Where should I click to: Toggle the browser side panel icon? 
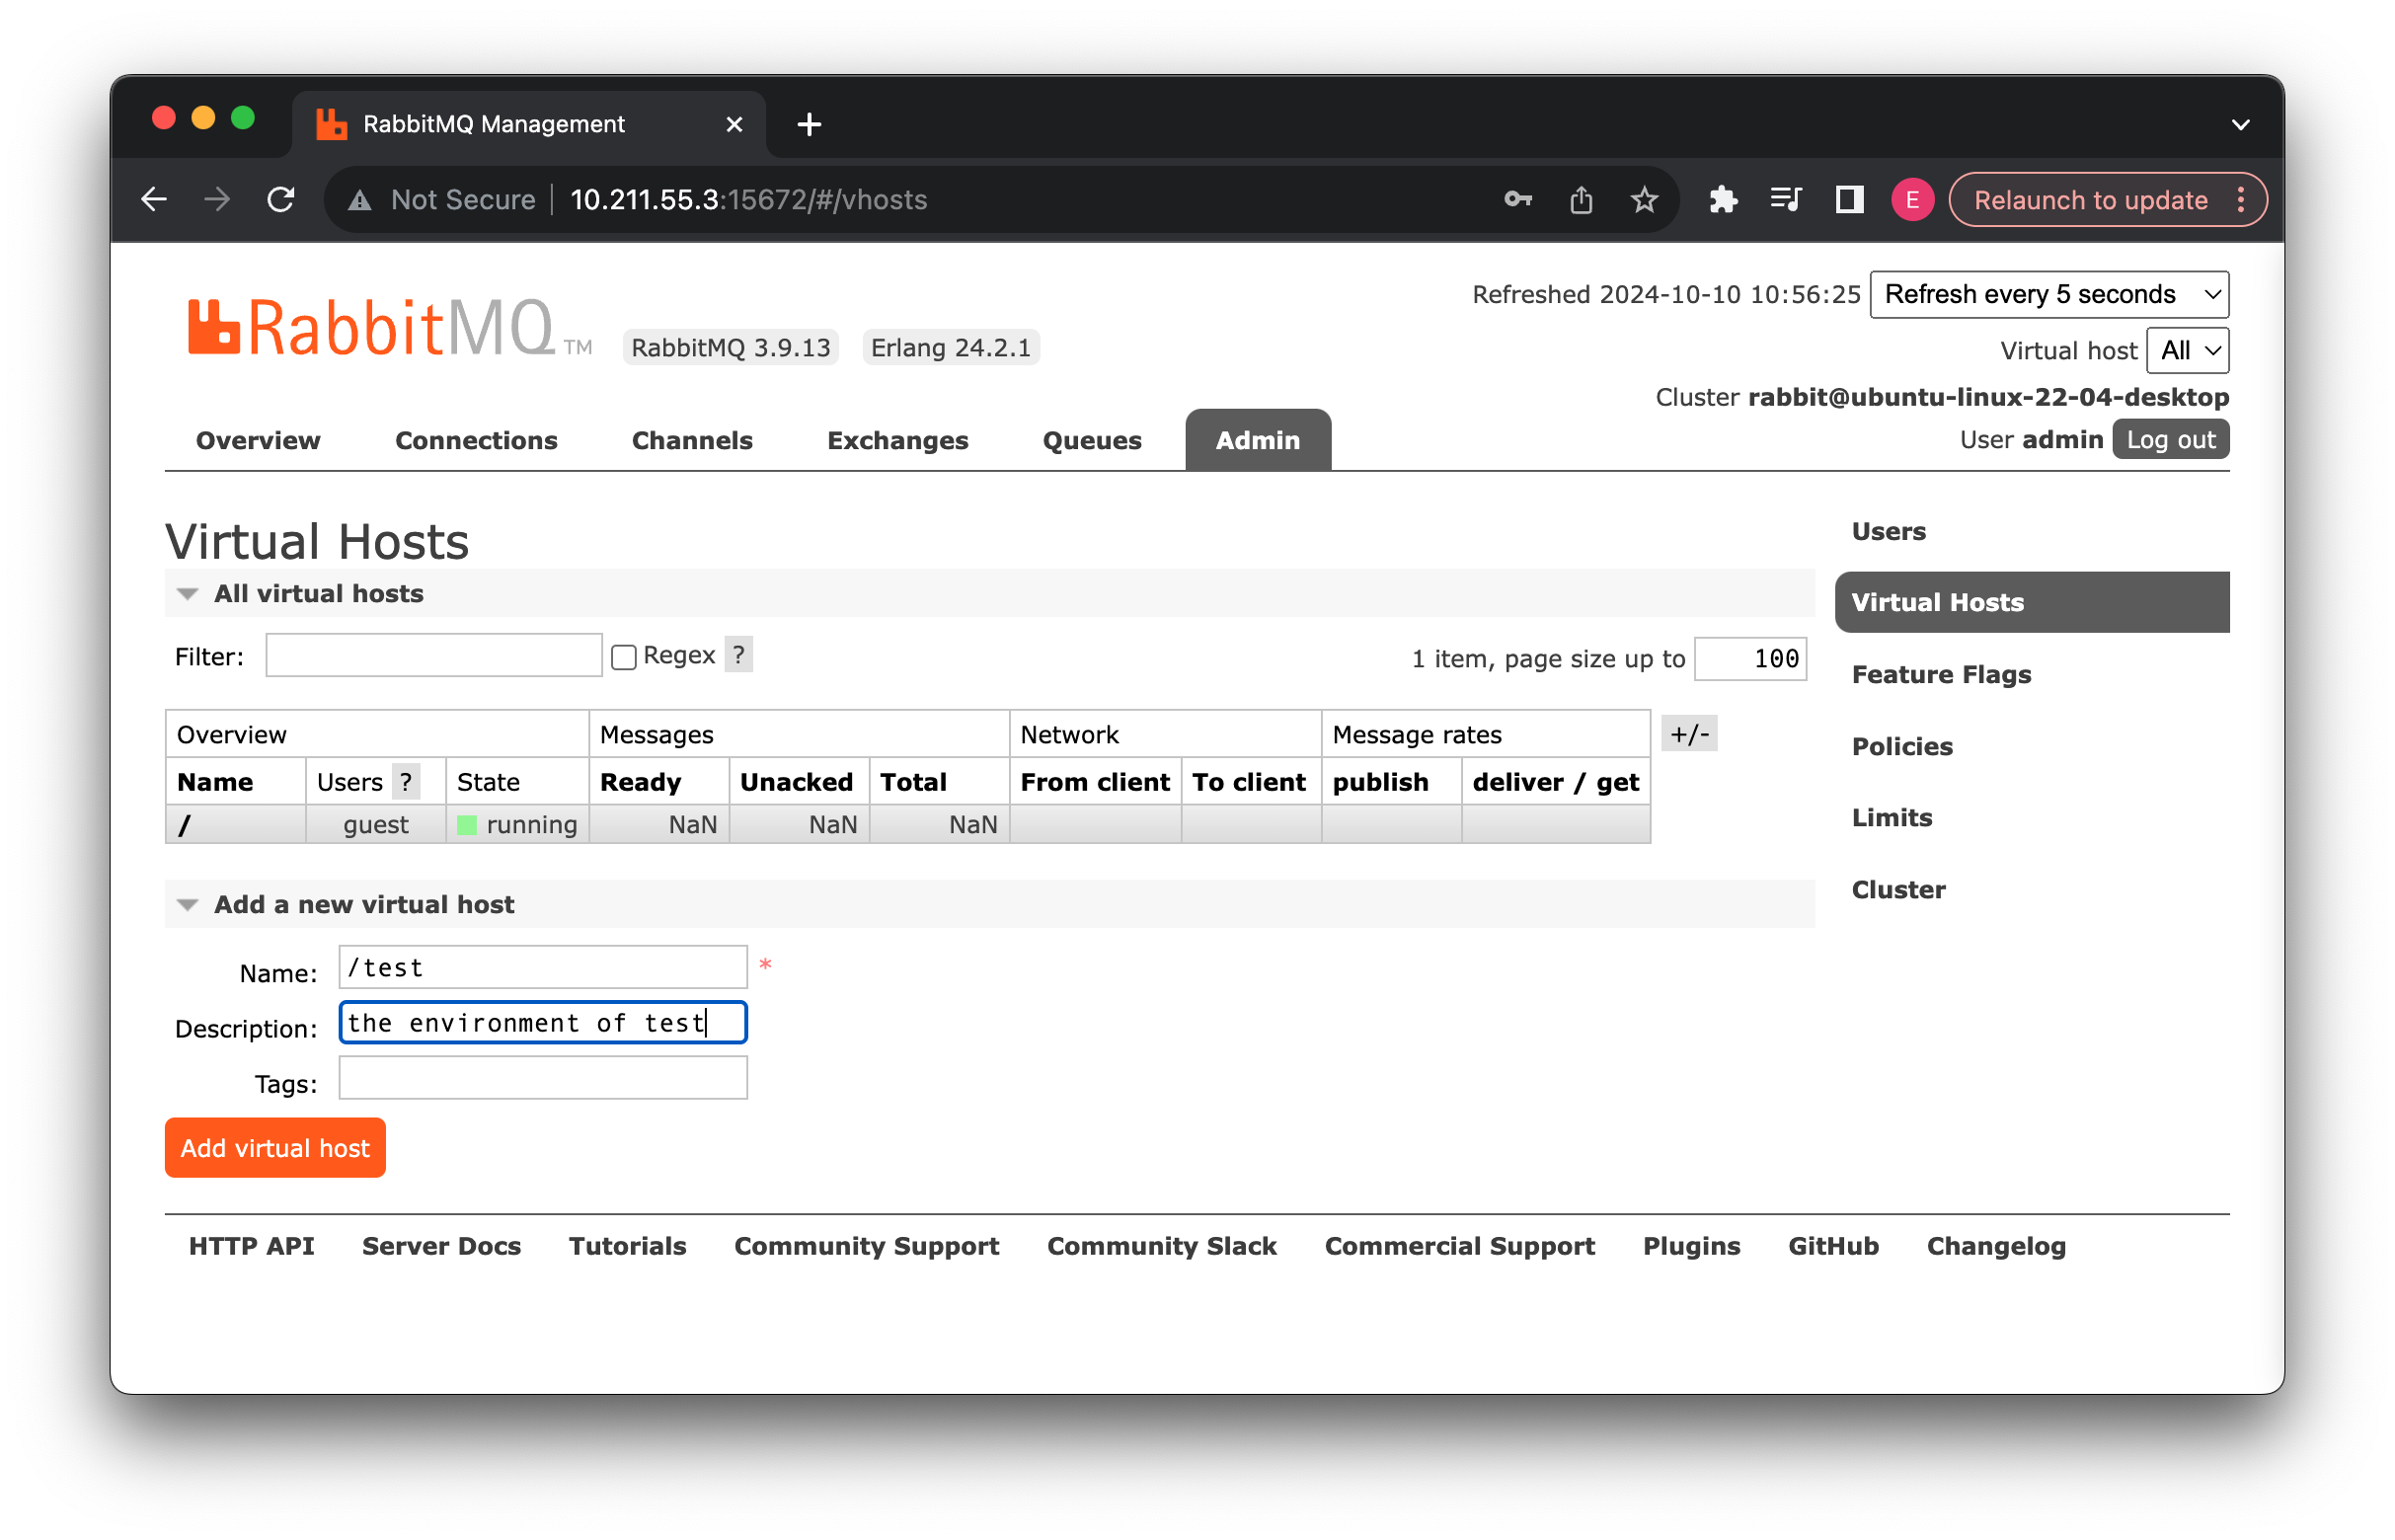click(1849, 200)
